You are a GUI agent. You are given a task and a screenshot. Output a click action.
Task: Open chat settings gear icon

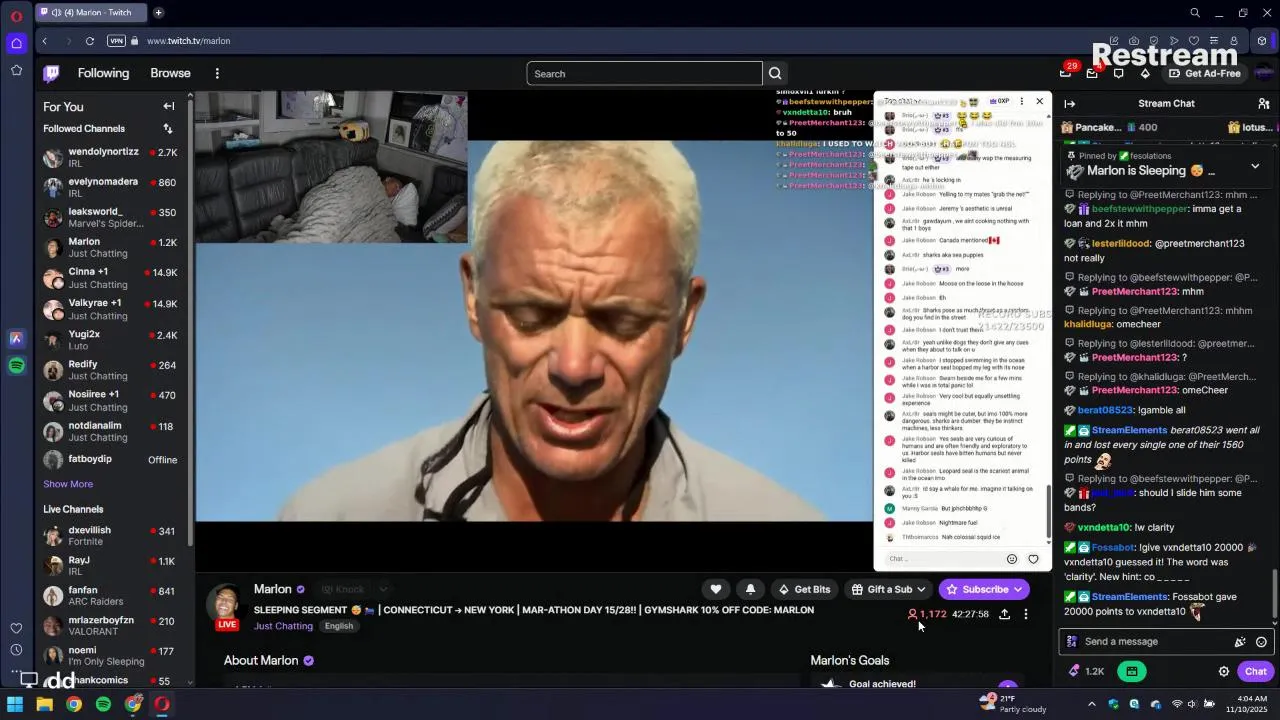[x=1223, y=672]
